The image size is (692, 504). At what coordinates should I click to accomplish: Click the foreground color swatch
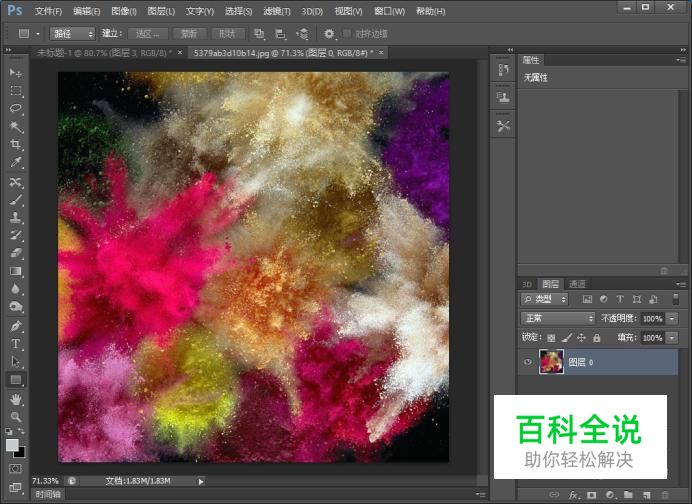12,445
